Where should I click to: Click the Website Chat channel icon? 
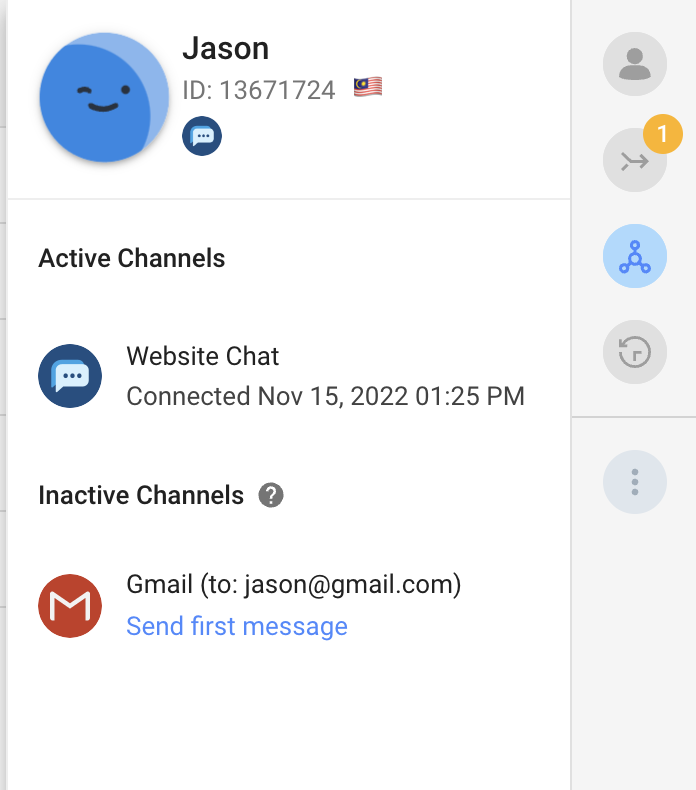[70, 376]
